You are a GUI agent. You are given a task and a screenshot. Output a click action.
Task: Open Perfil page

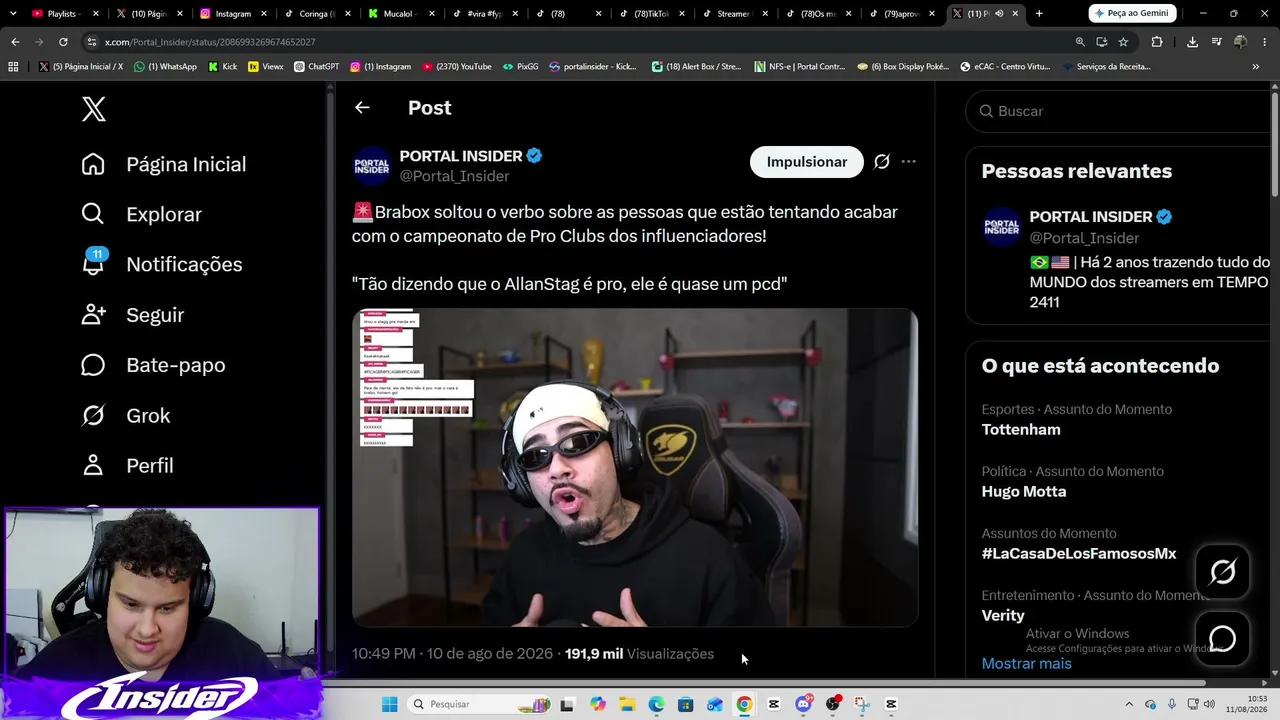pos(127,465)
